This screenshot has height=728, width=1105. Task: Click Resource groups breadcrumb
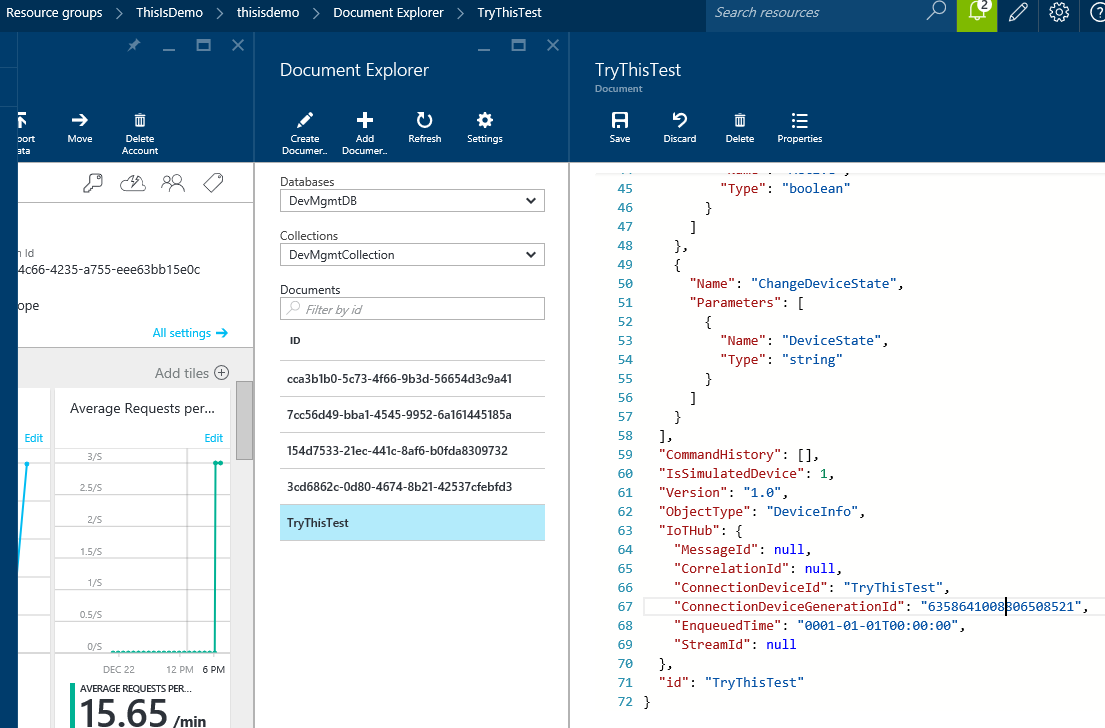(54, 13)
